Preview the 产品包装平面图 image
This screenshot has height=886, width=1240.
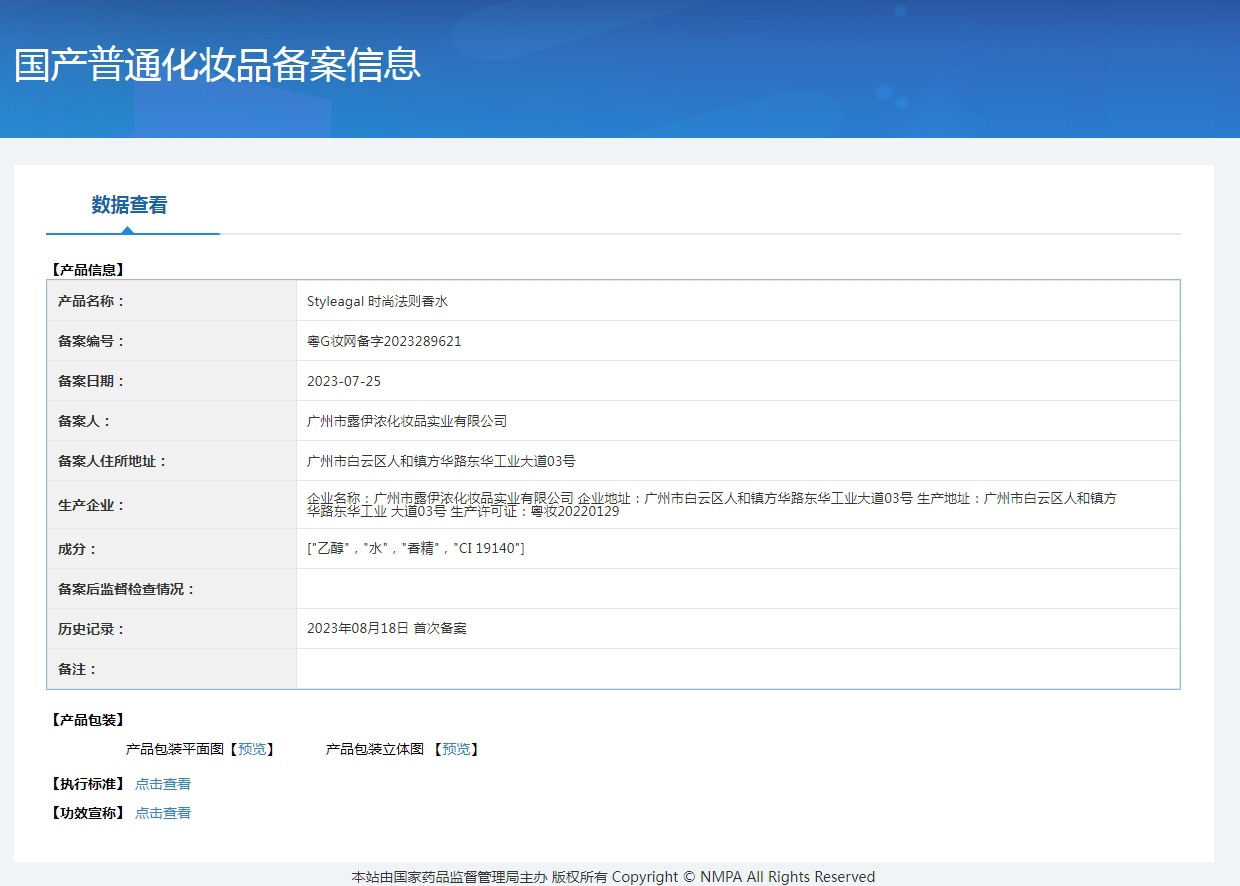pyautogui.click(x=252, y=749)
